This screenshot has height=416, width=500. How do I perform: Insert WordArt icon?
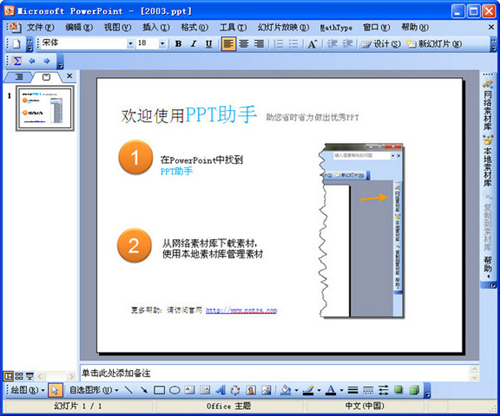[x=220, y=390]
